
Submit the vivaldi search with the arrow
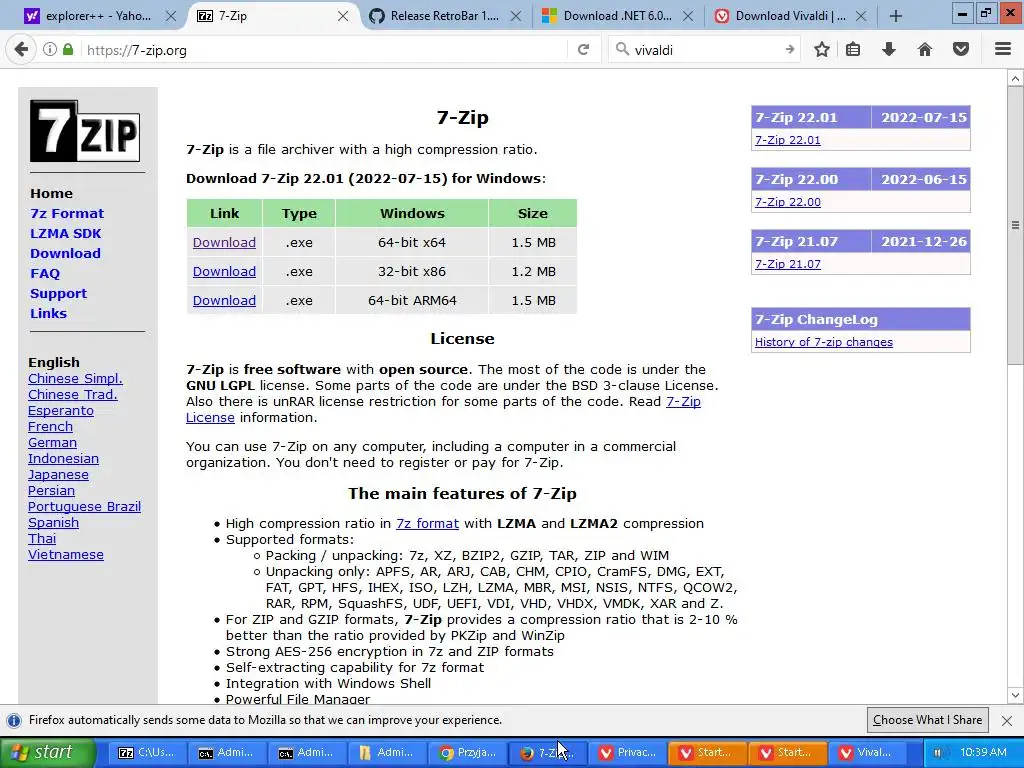click(790, 50)
